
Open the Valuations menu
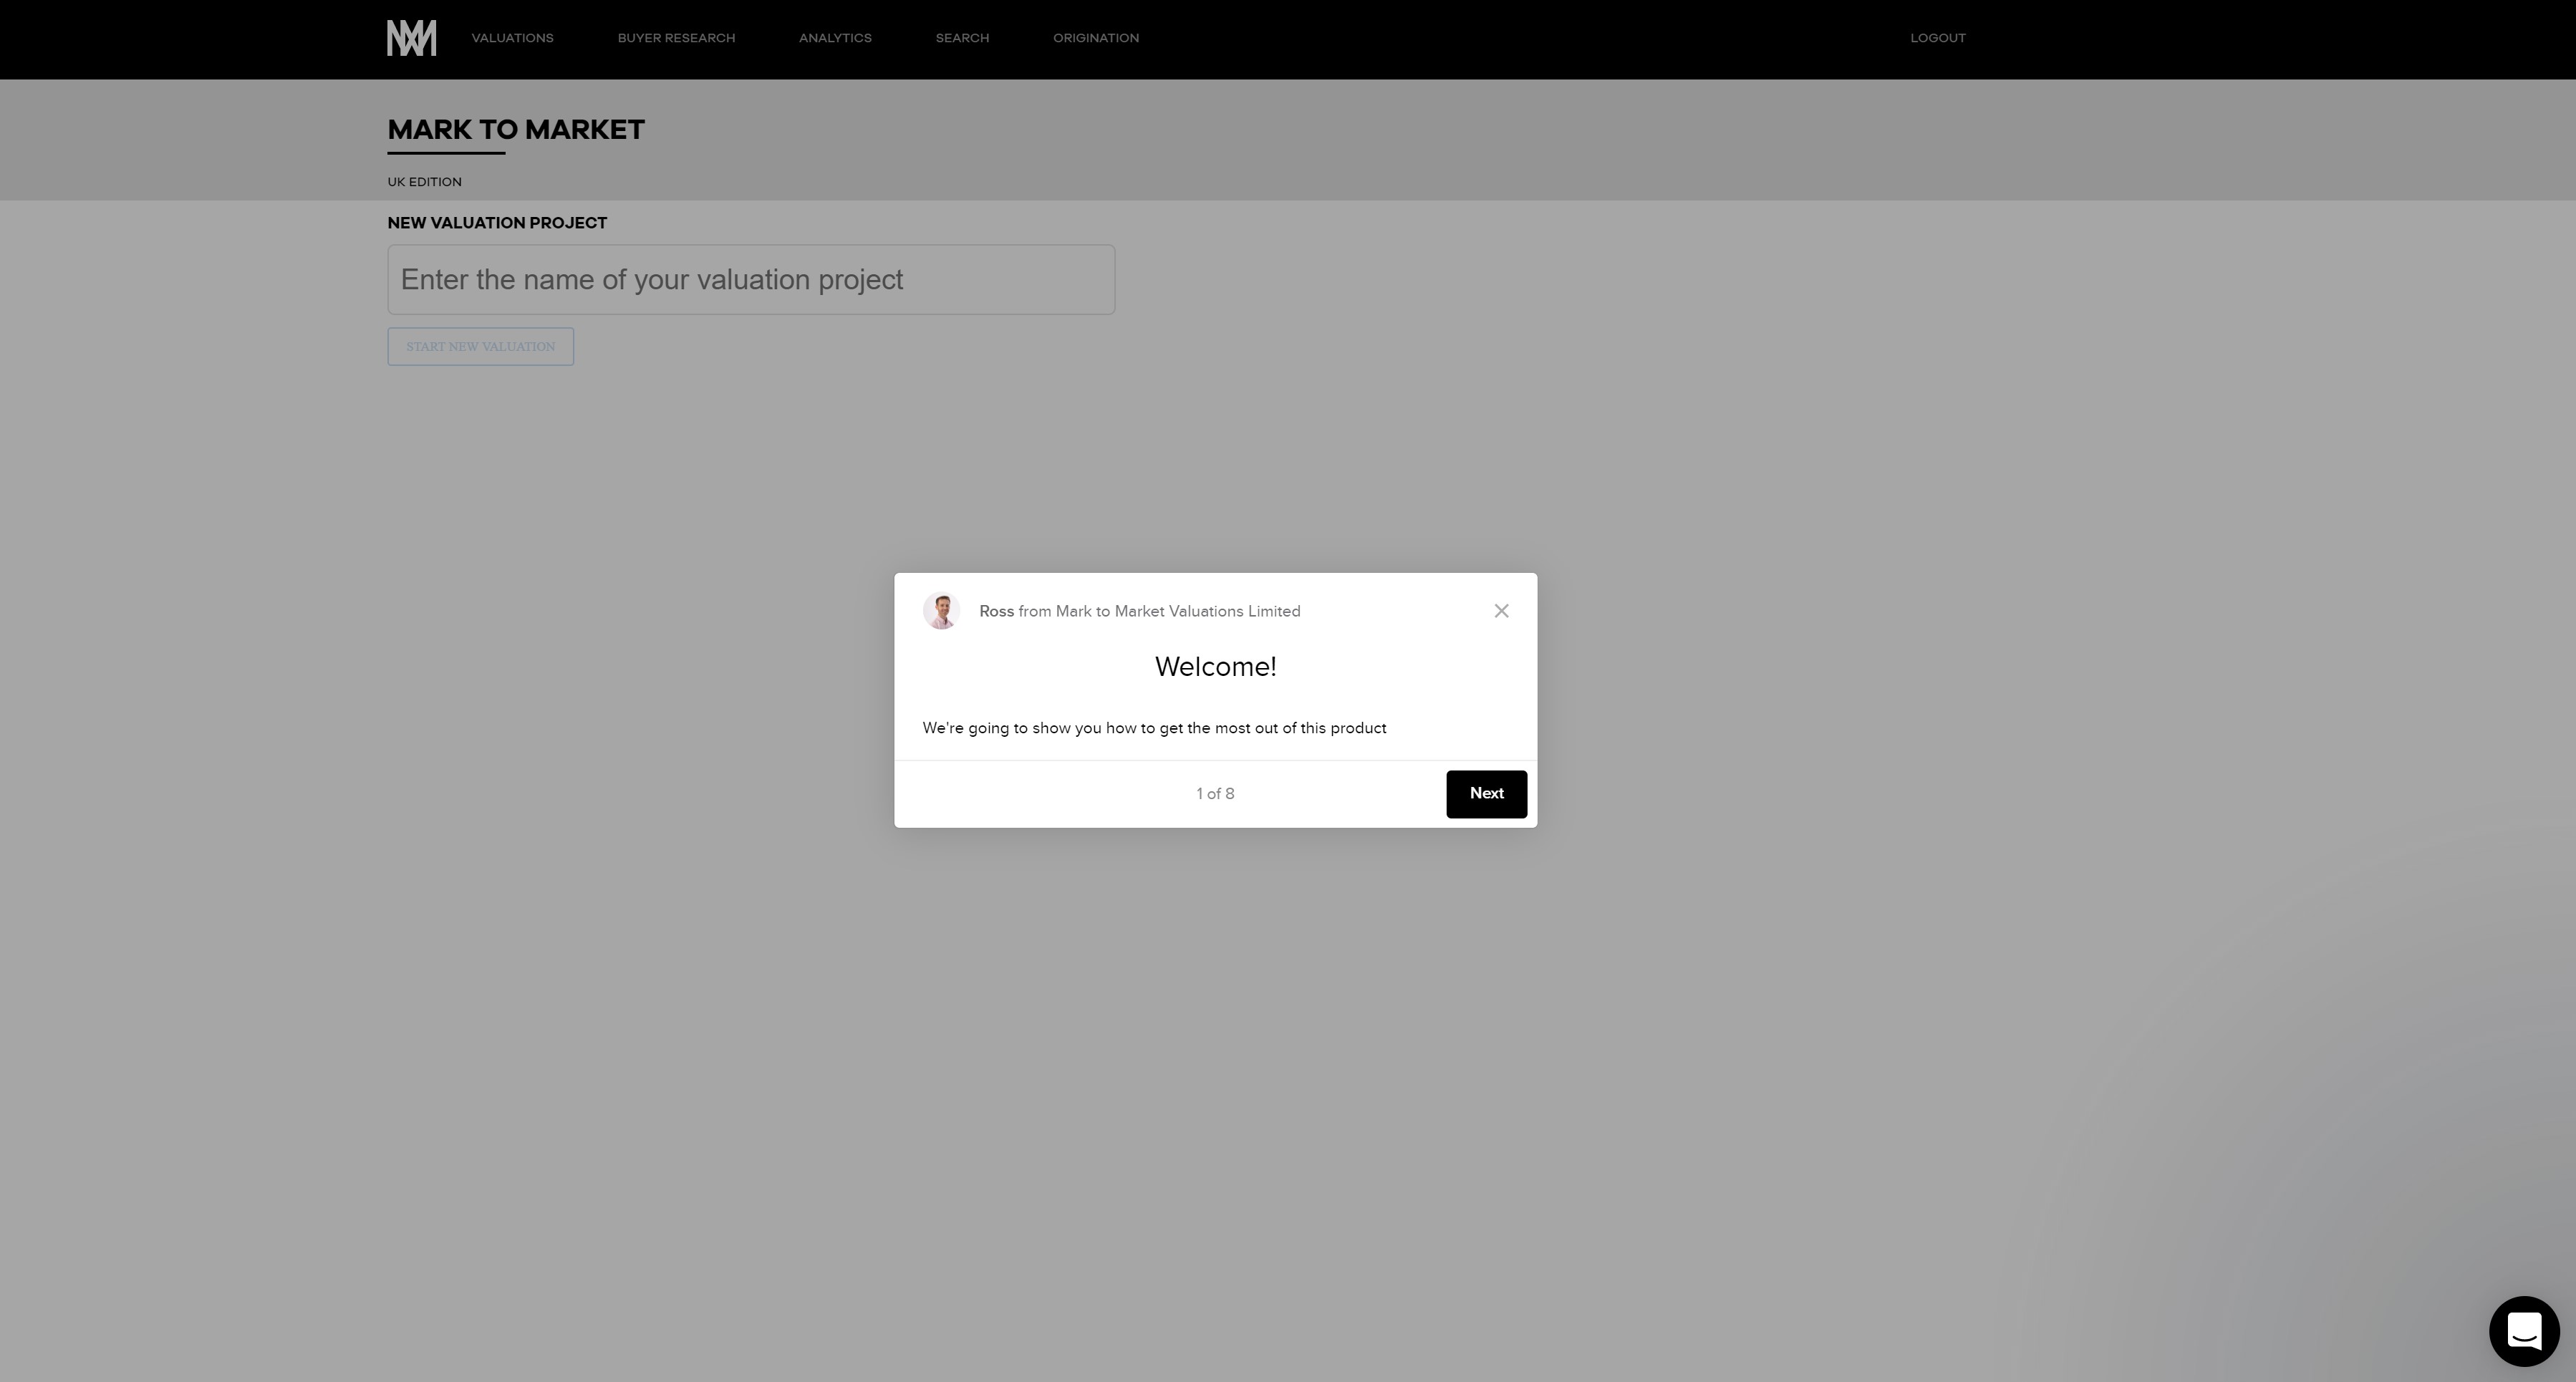(x=512, y=38)
